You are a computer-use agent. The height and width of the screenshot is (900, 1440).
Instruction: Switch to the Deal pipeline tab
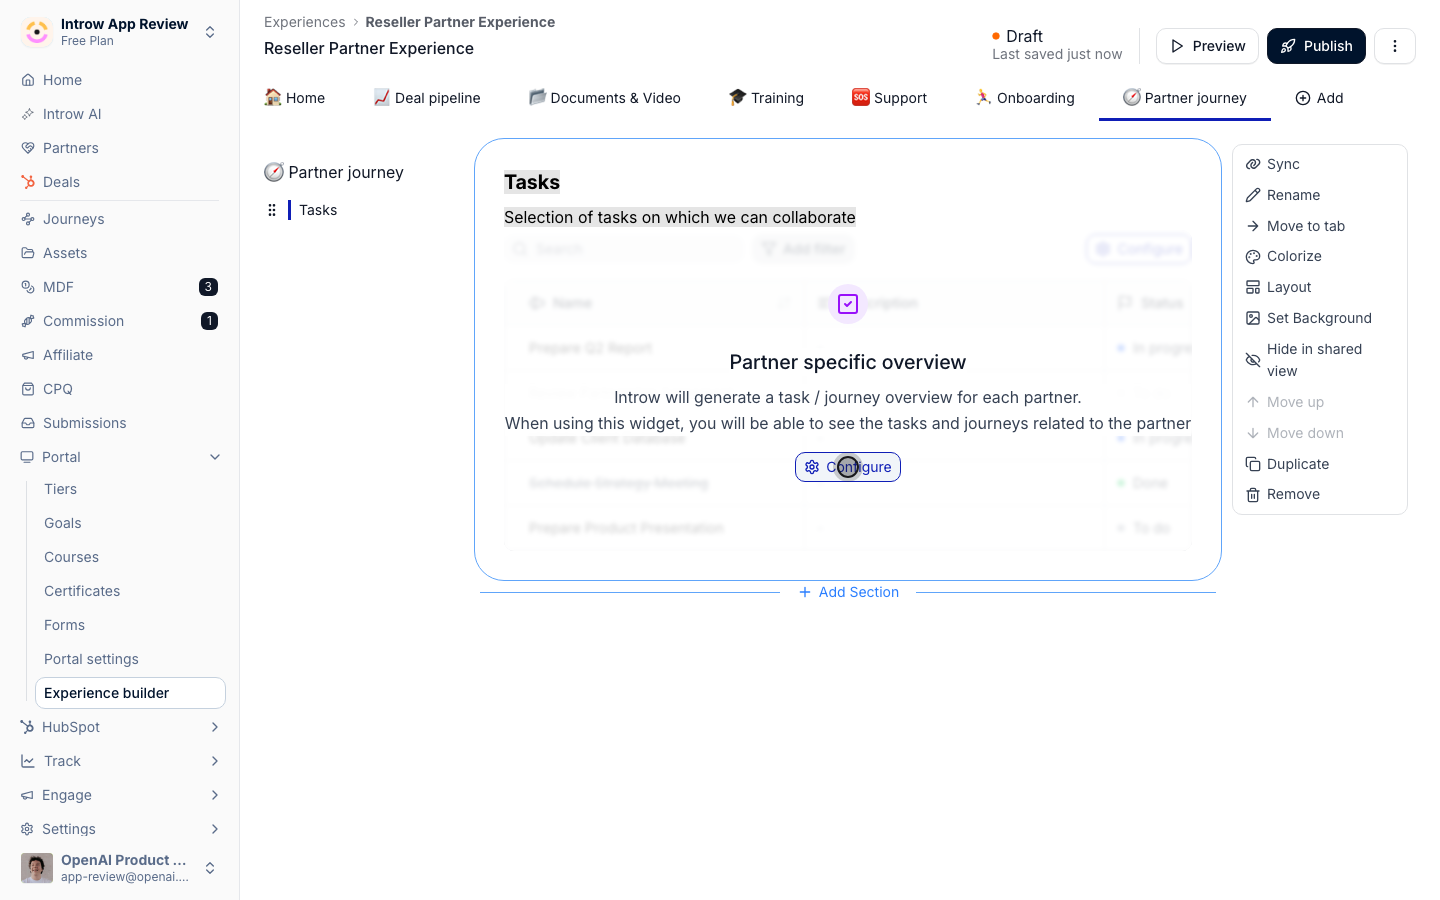(427, 98)
